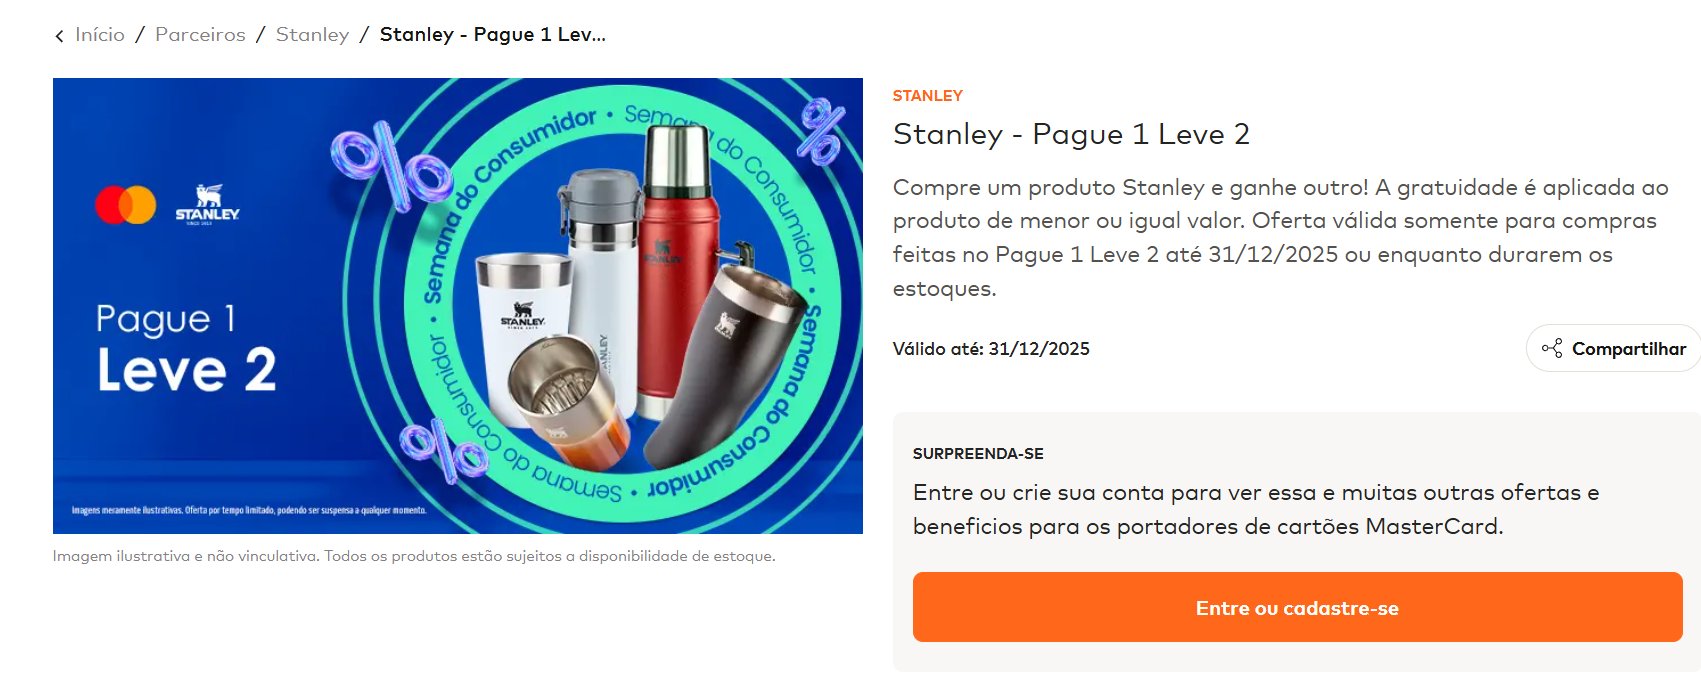Click the back chevron before Início
Viewport: 1701px width, 682px height.
coord(59,36)
